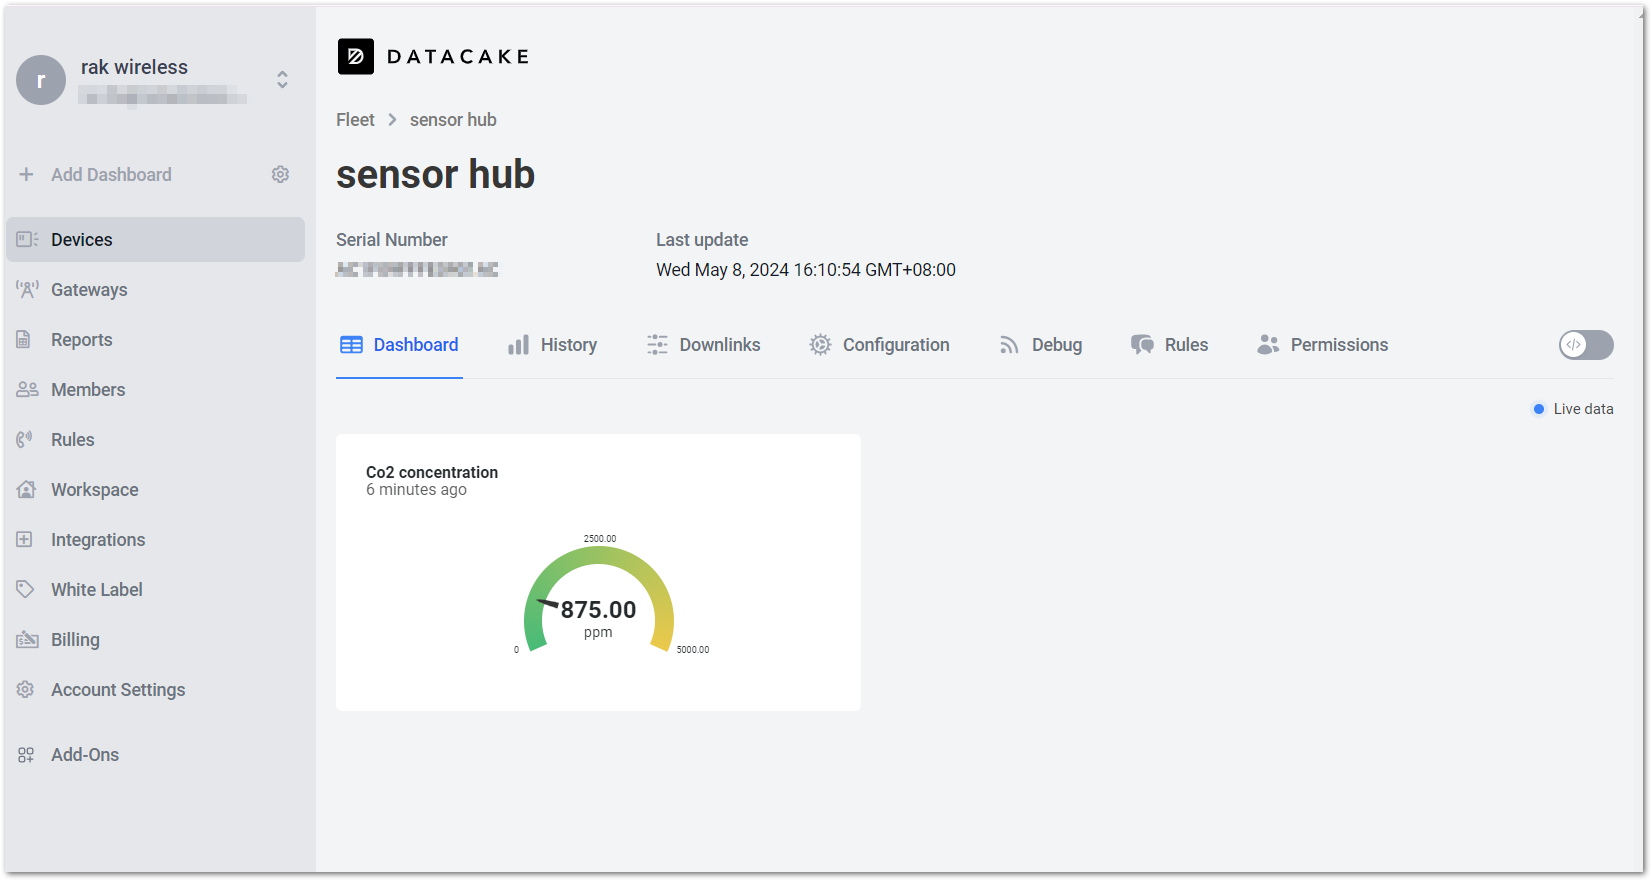Click the 875.00 gauge value
Screen dimensions: 1652x881
click(598, 610)
